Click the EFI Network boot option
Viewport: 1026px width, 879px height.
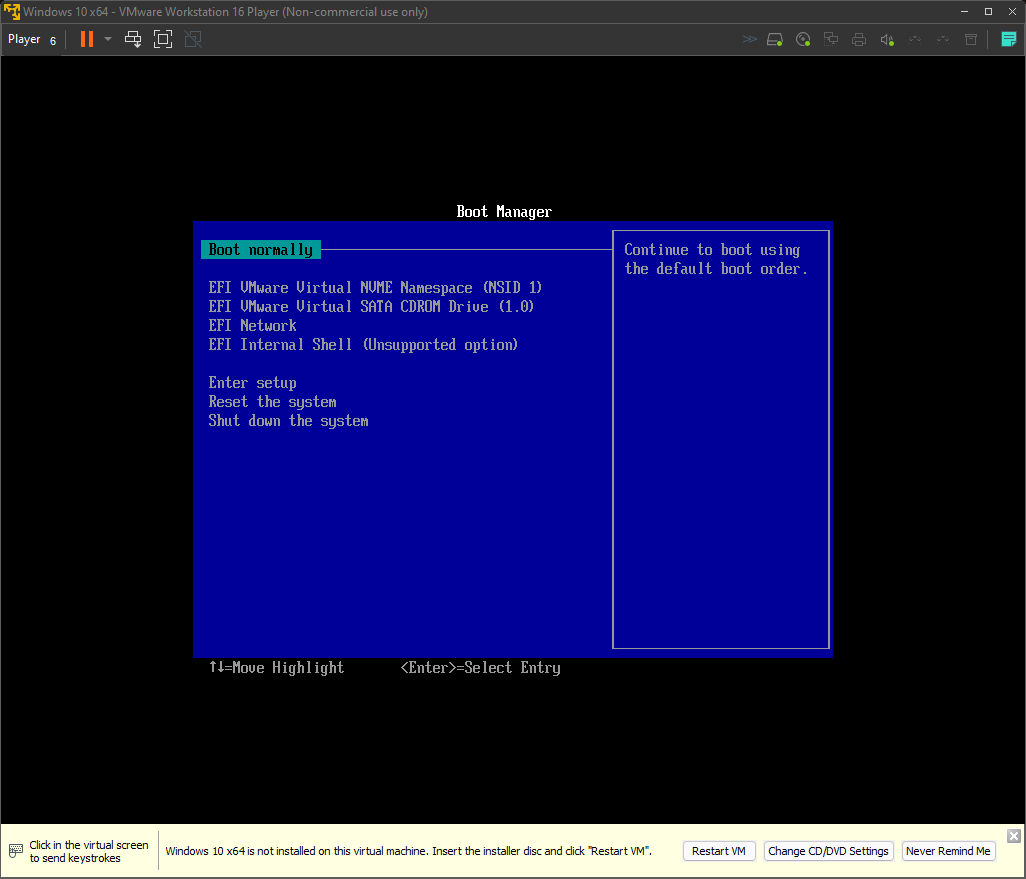[252, 326]
